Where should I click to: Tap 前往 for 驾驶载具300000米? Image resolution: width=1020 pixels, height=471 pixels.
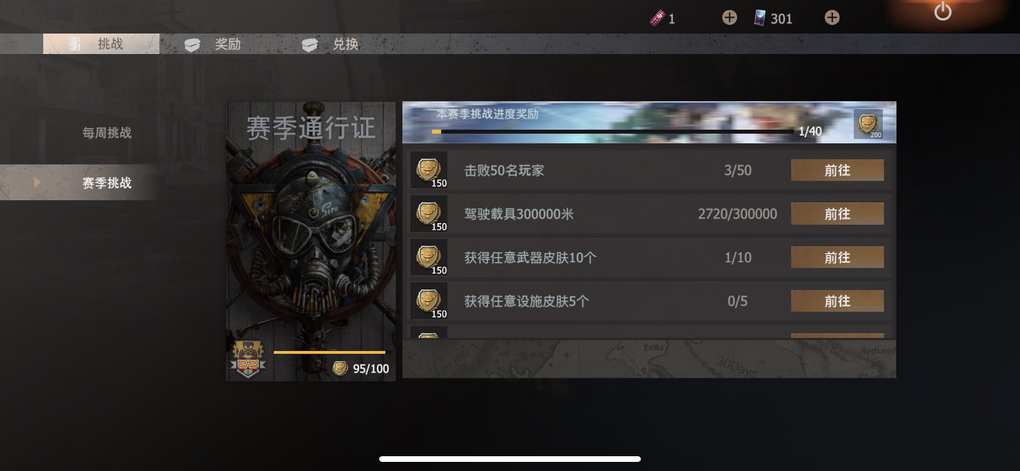(x=837, y=213)
